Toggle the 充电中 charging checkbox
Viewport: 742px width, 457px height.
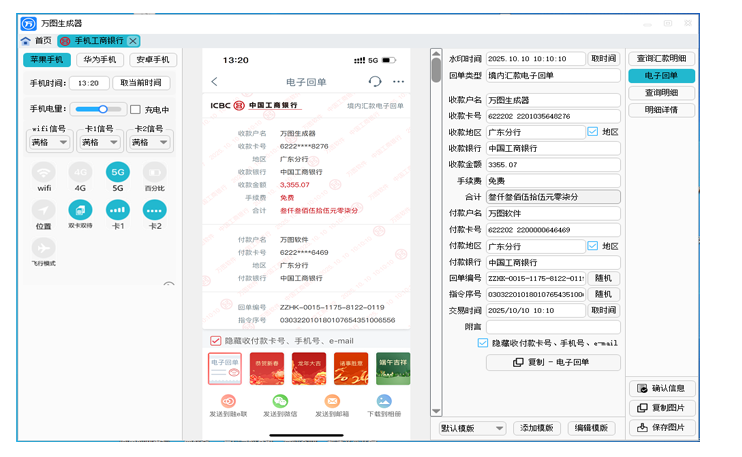(135, 109)
